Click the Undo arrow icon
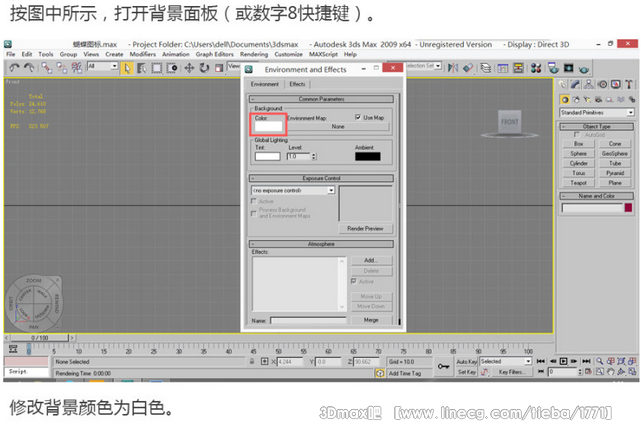 pyautogui.click(x=14, y=68)
